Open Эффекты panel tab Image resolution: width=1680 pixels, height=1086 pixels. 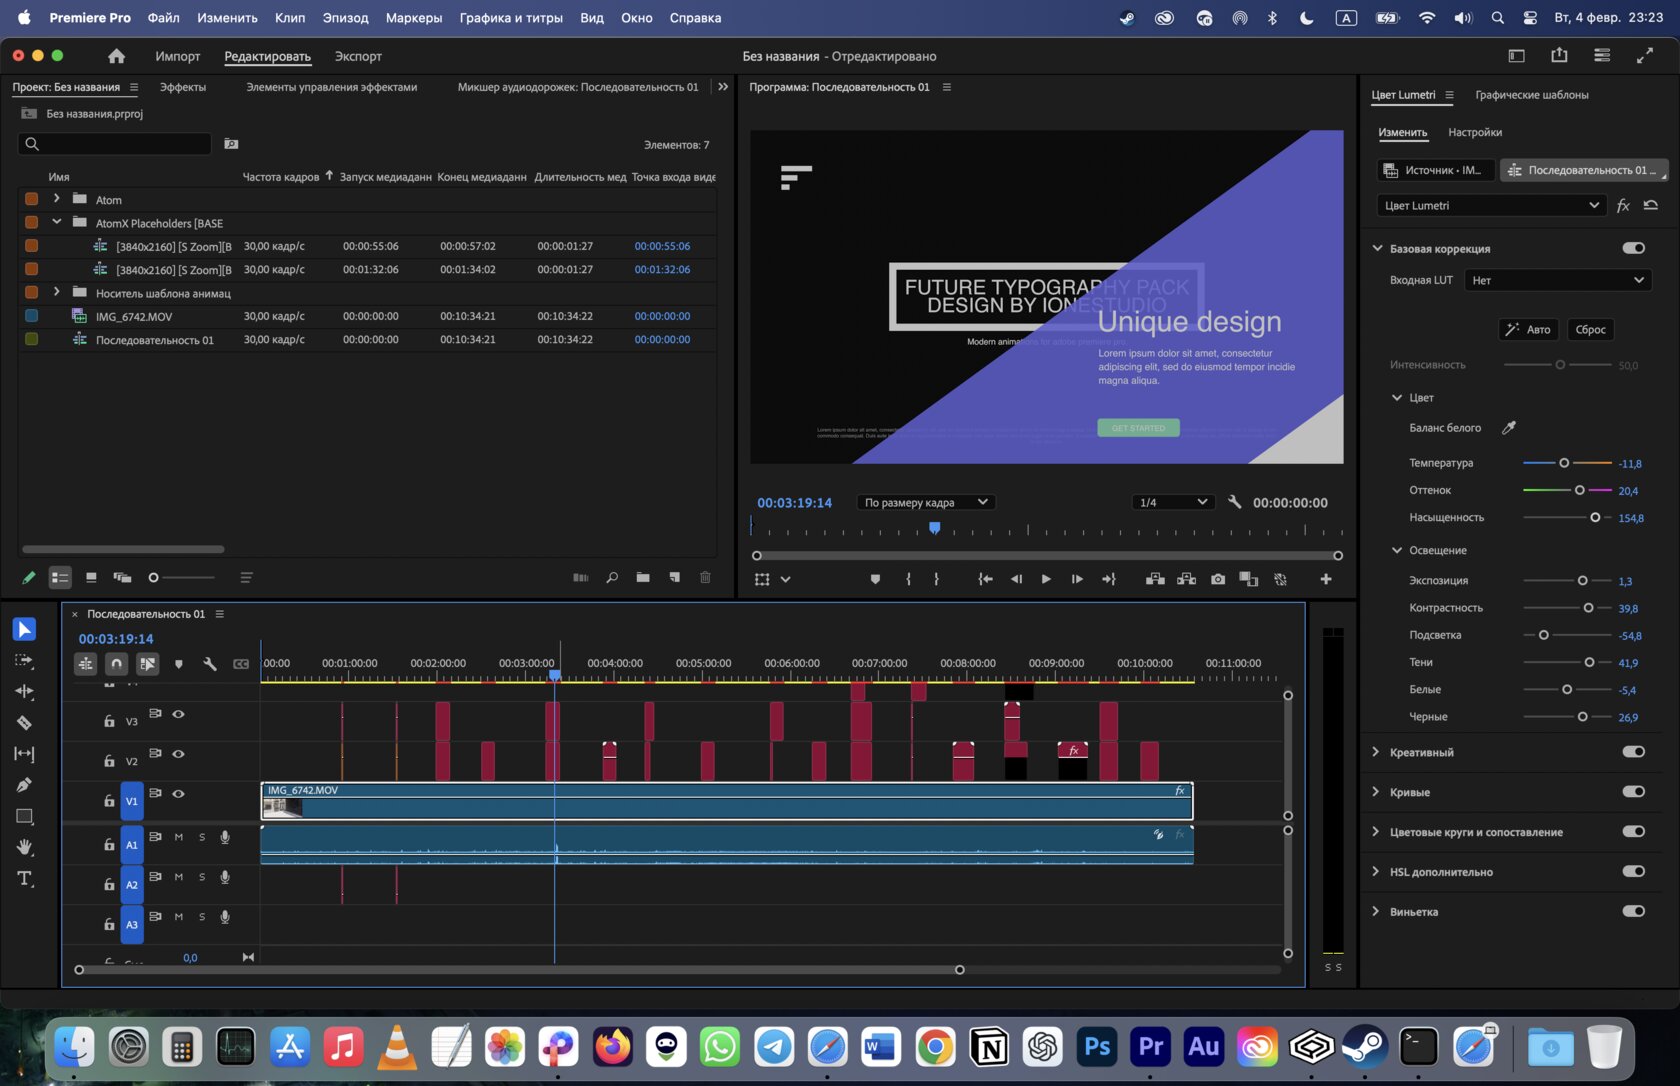183,87
